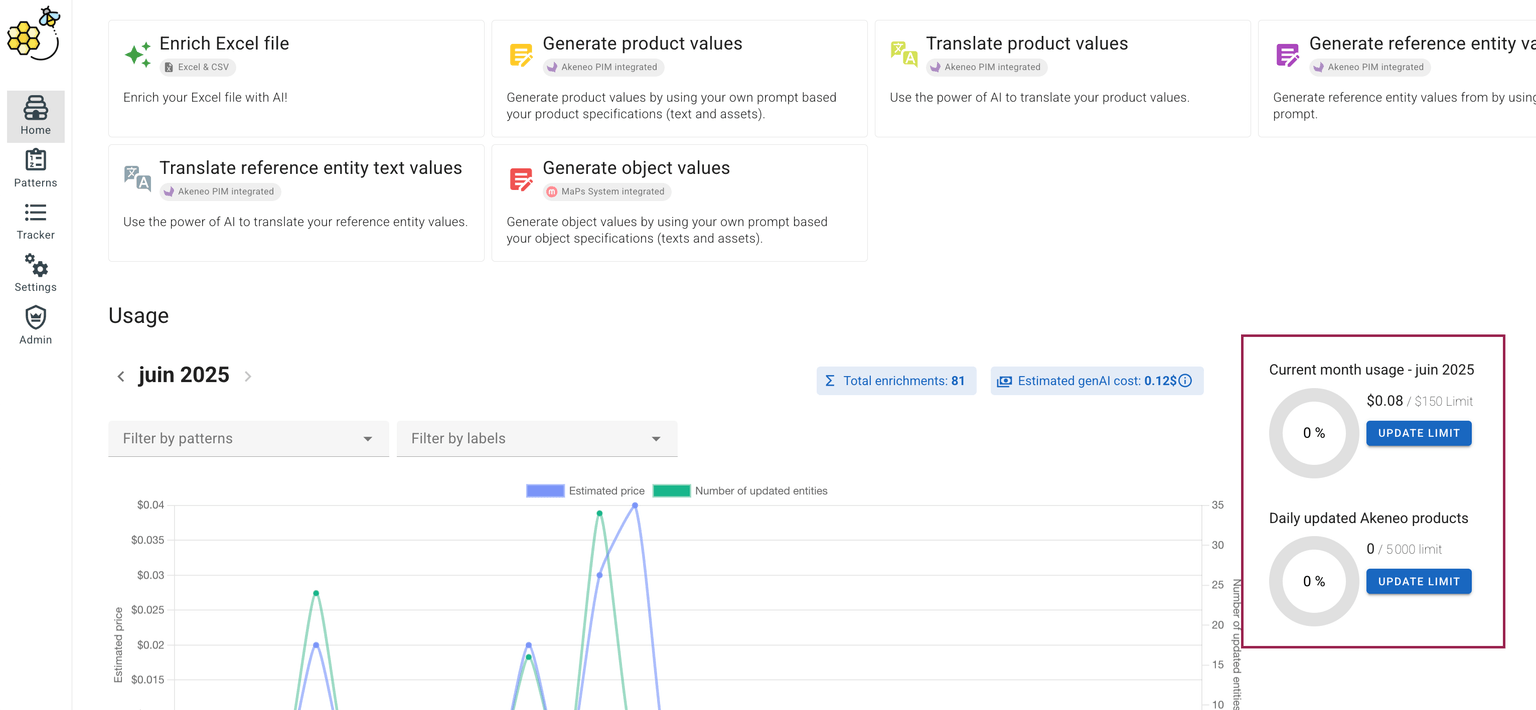Click the bee honeycomb logo
The height and width of the screenshot is (710, 1536).
(34, 33)
